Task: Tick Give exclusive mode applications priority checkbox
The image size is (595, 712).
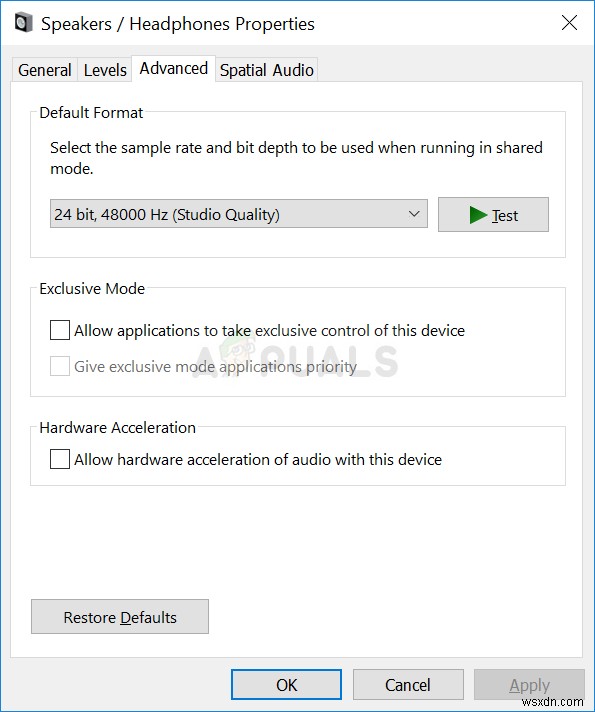Action: coord(60,366)
